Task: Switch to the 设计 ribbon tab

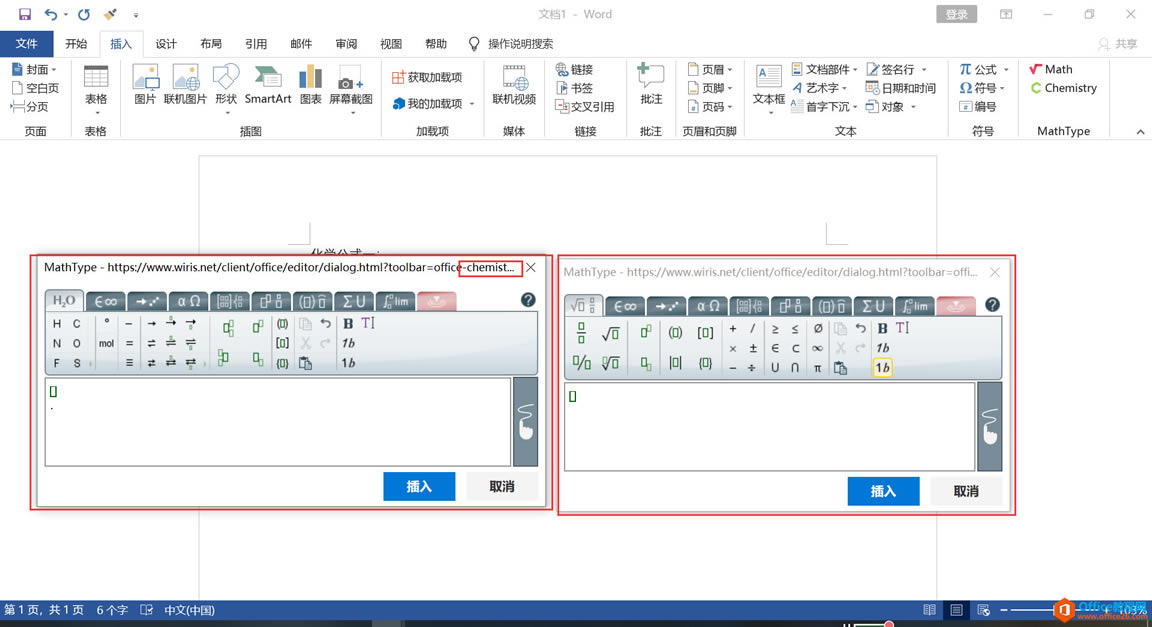Action: click(166, 44)
